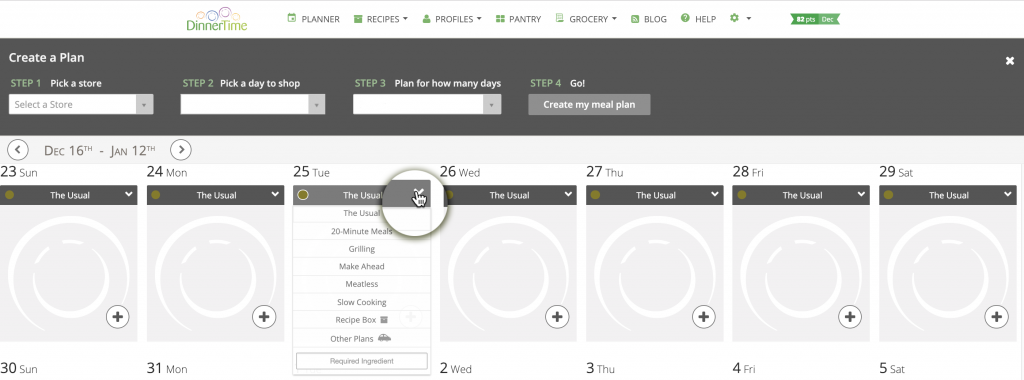Click the 82 pts reward badge

pyautogui.click(x=815, y=19)
